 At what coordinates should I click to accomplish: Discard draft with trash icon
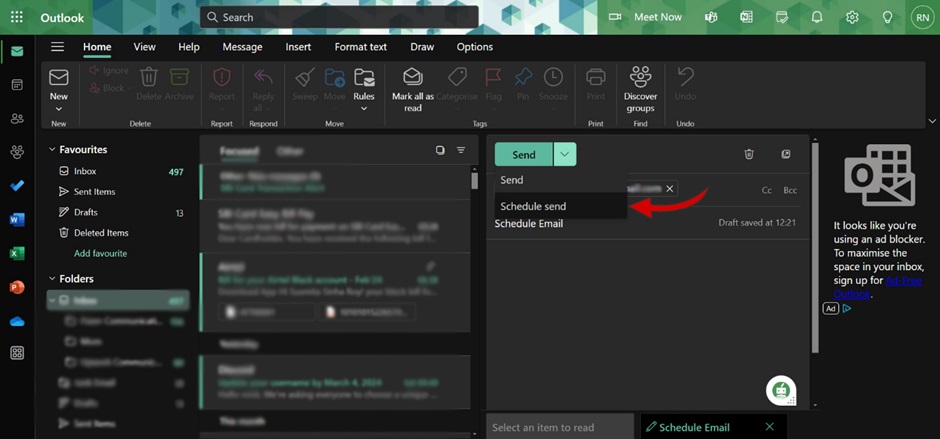[x=749, y=154]
